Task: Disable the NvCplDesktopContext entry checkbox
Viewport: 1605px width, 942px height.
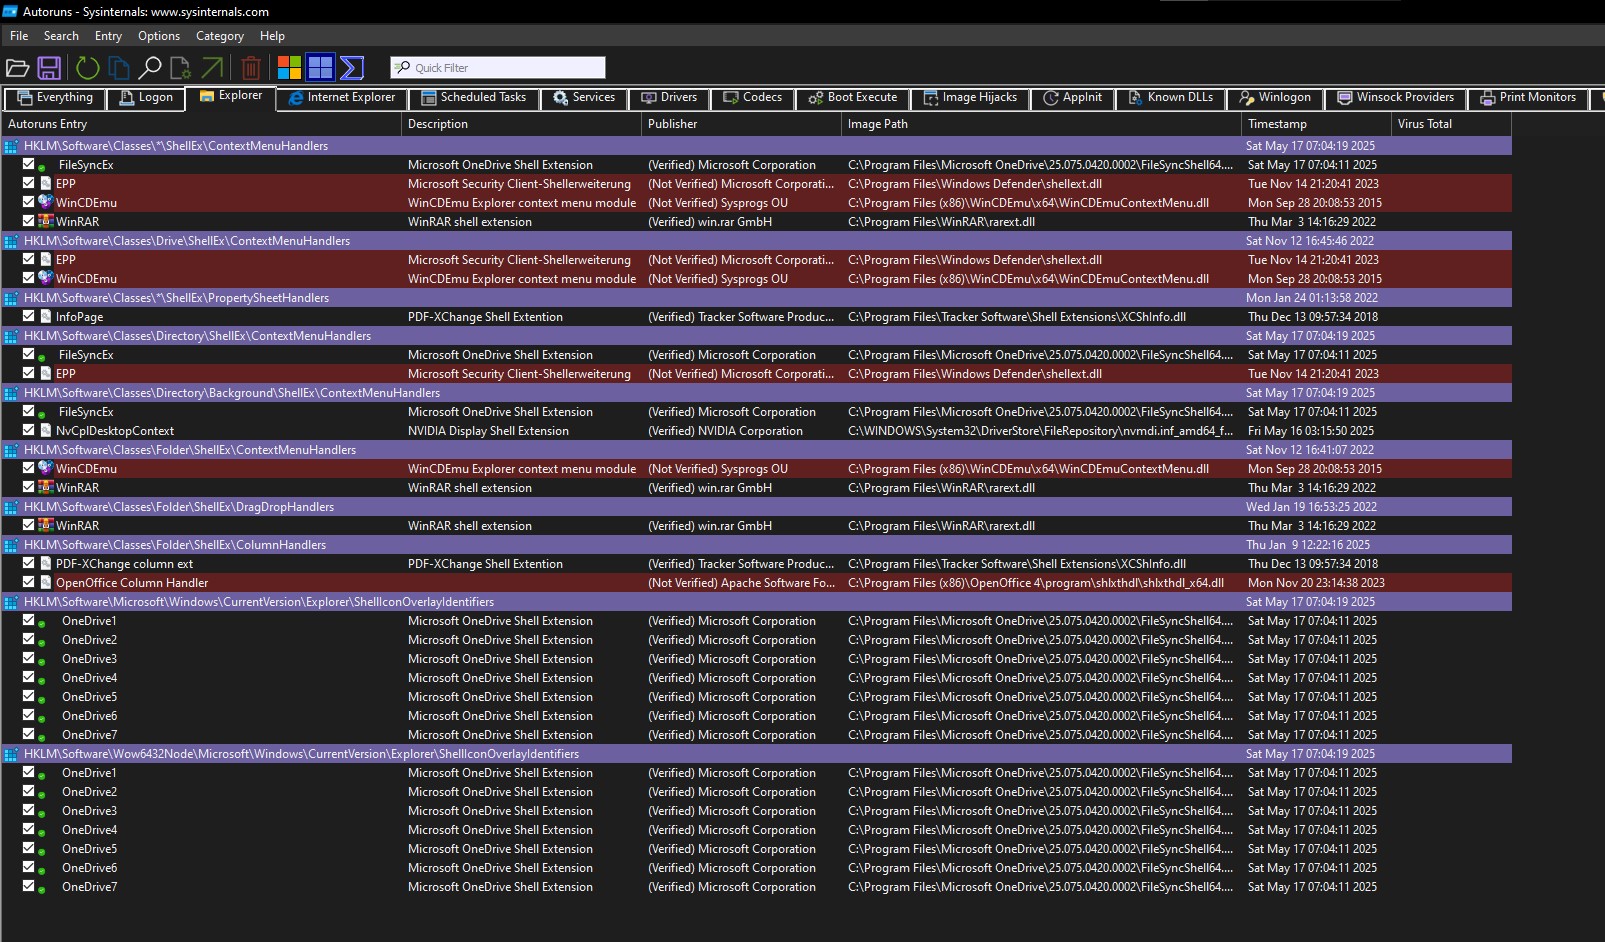Action: click(29, 430)
